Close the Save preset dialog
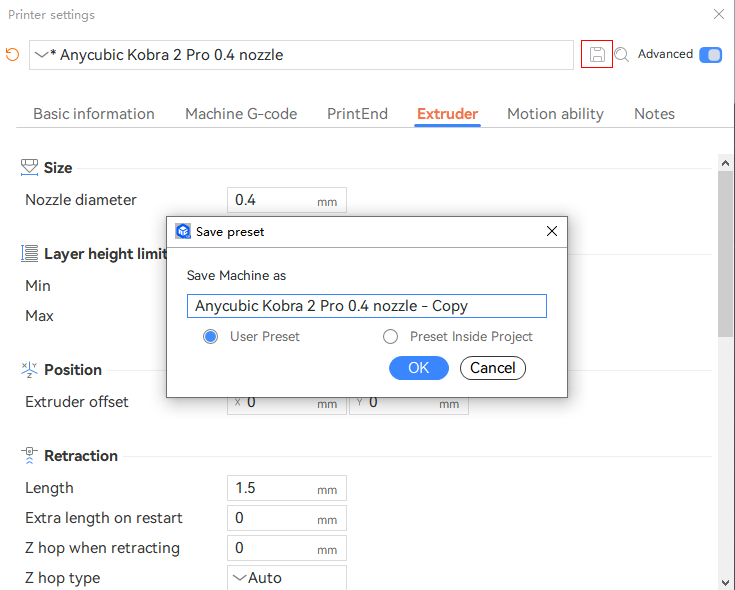 552,231
